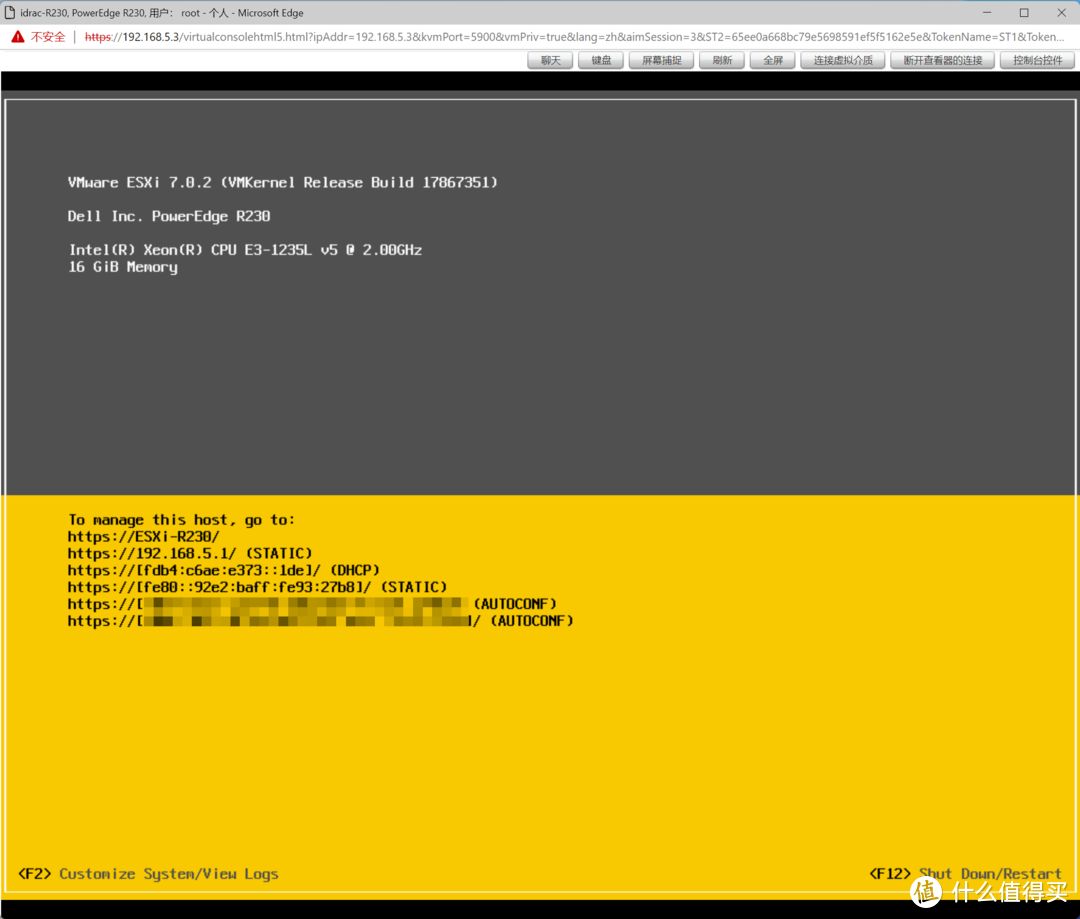The width and height of the screenshot is (1080, 919).
Task: Click the F2 Customize System/View Logs text
Action: [x=148, y=874]
